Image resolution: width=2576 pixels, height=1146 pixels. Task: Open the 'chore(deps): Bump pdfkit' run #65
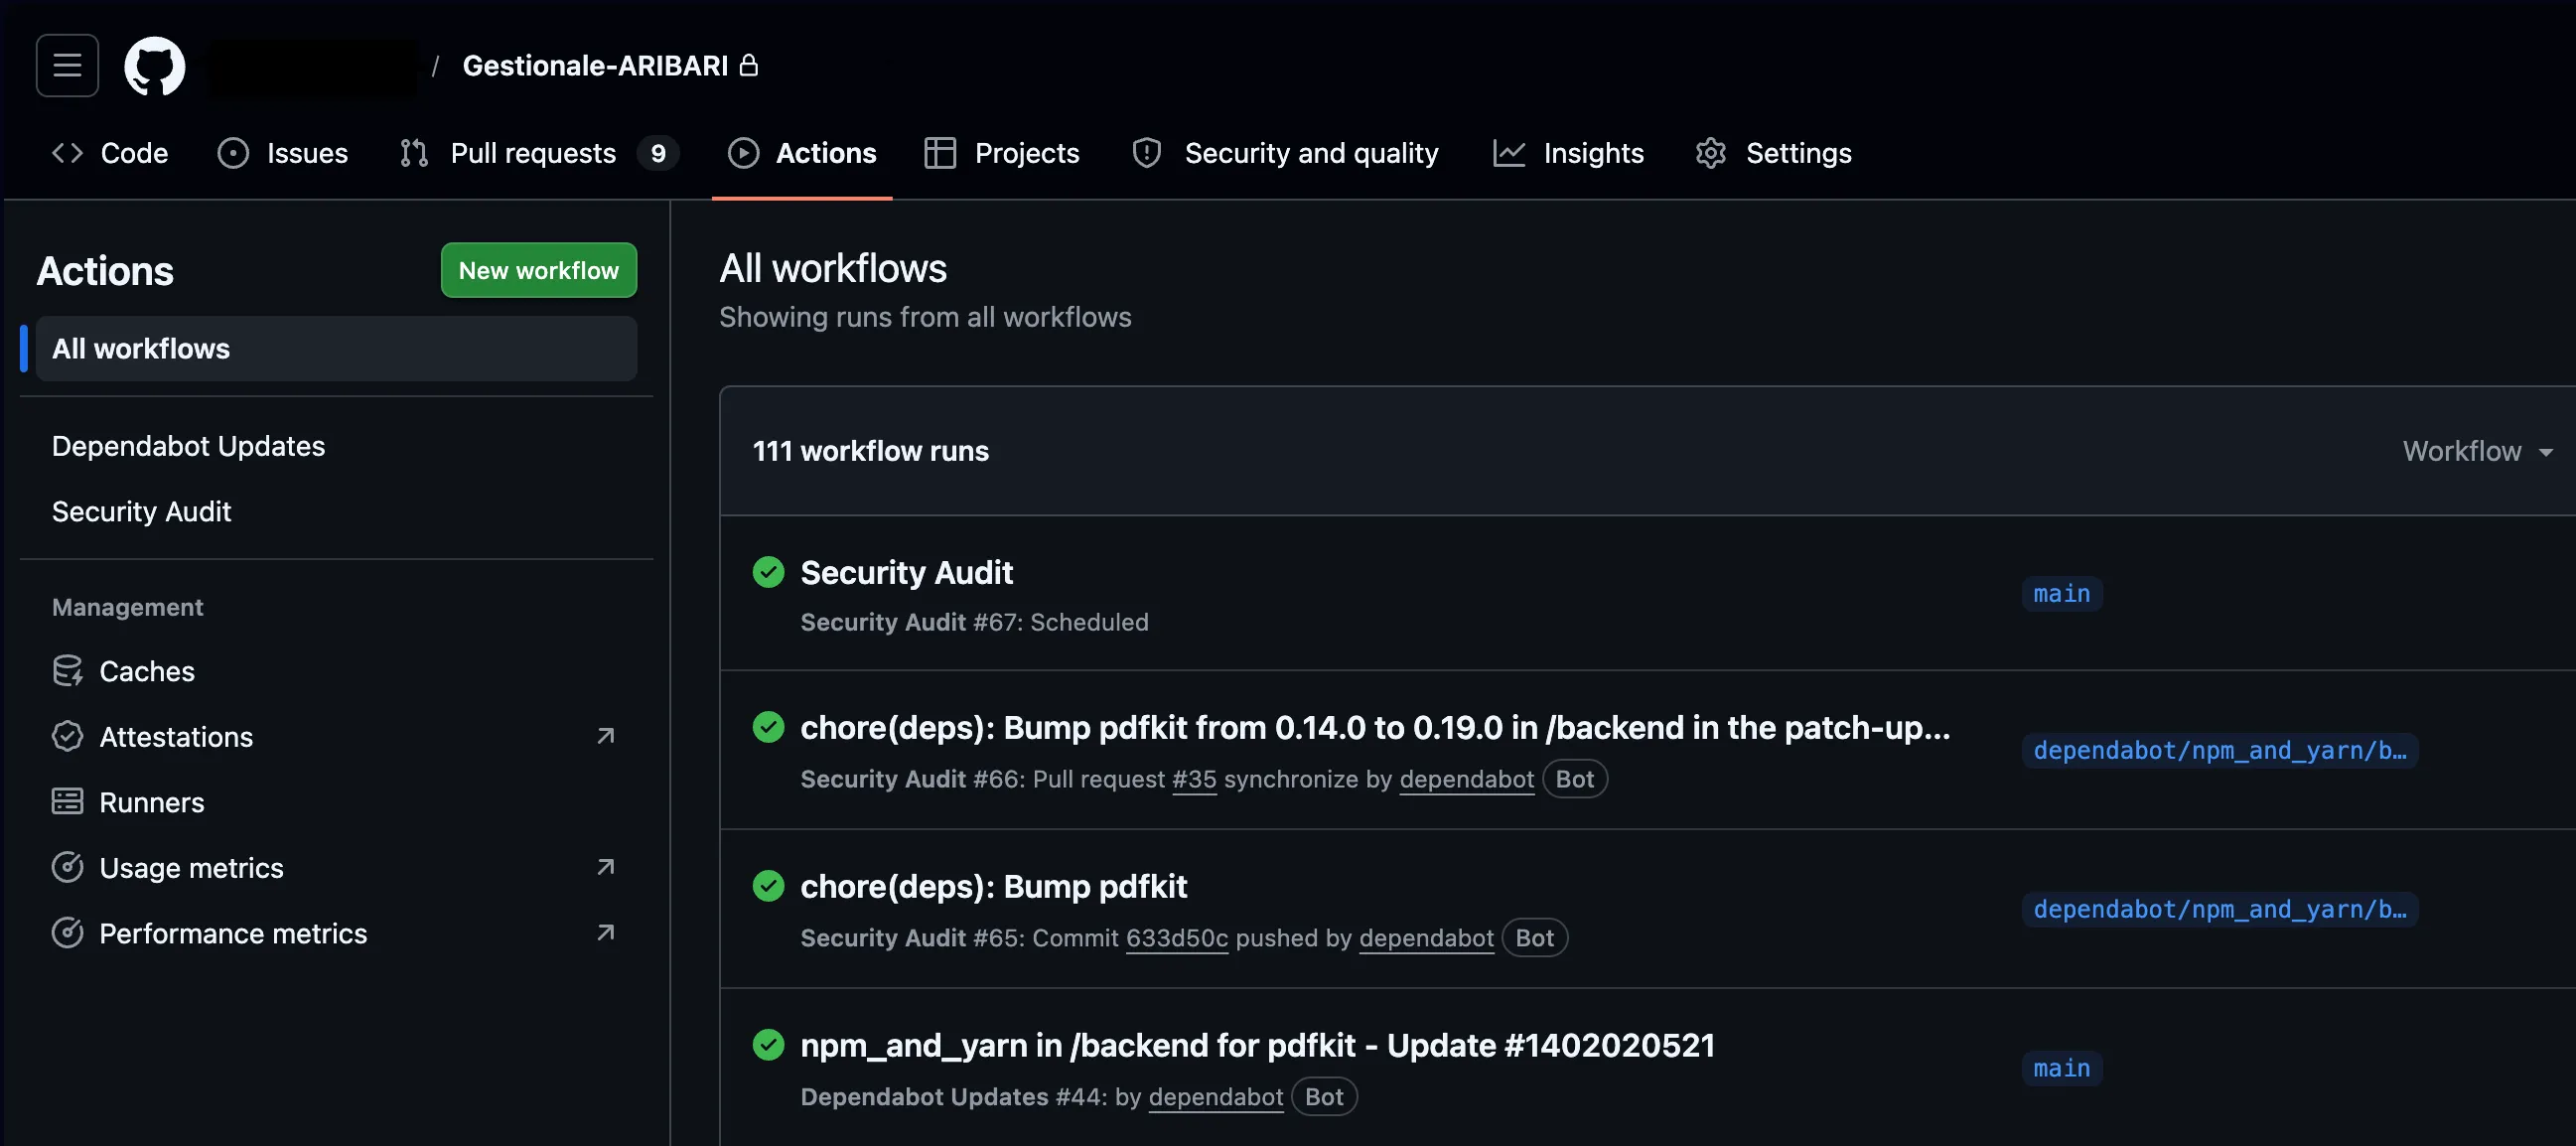click(x=994, y=886)
